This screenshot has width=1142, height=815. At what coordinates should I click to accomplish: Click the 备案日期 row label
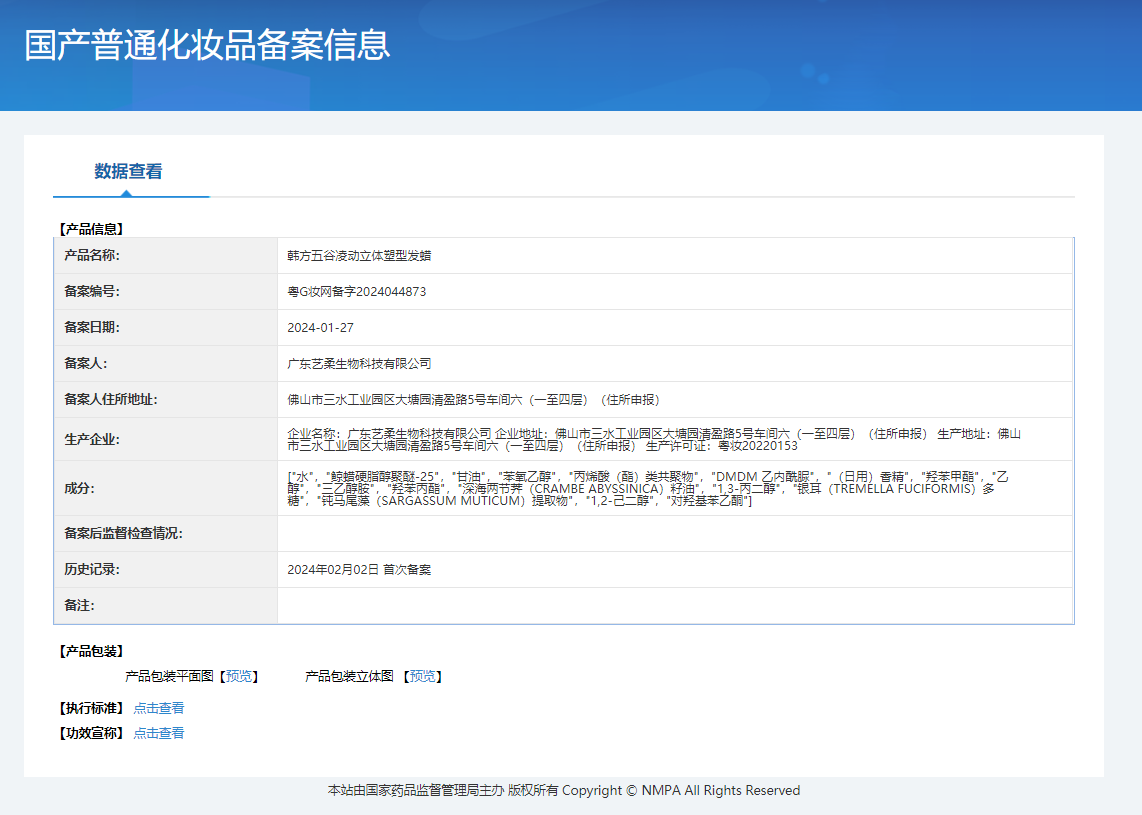[x=92, y=328]
